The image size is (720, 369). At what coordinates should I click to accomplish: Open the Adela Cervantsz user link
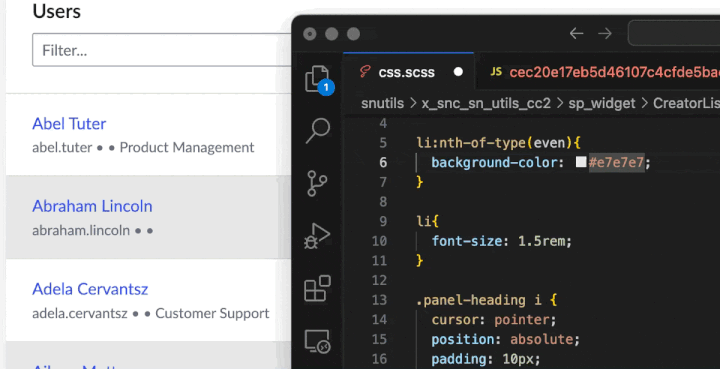[x=90, y=289]
